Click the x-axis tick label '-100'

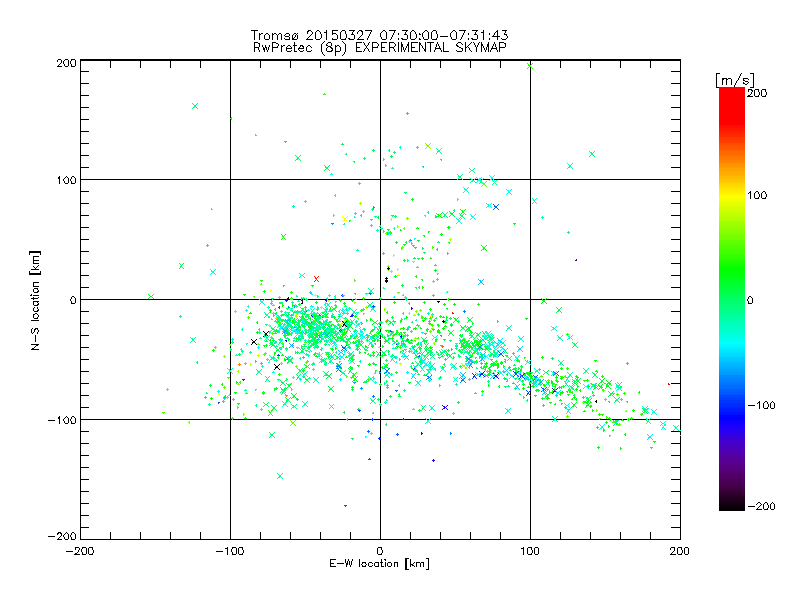click(230, 551)
